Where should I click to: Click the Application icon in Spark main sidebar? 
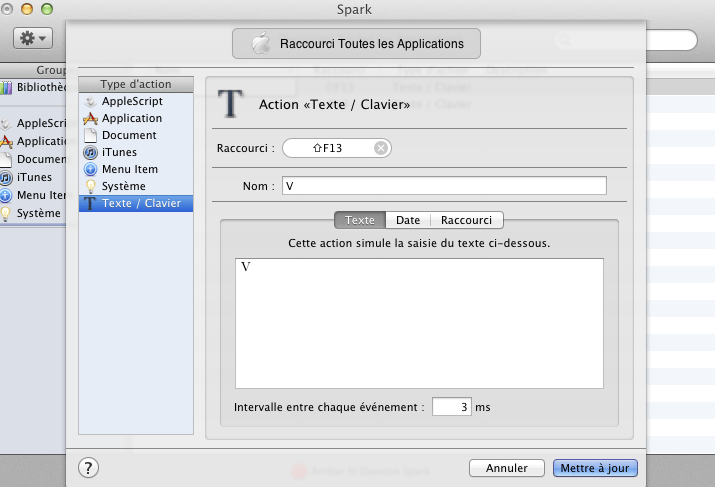6,141
